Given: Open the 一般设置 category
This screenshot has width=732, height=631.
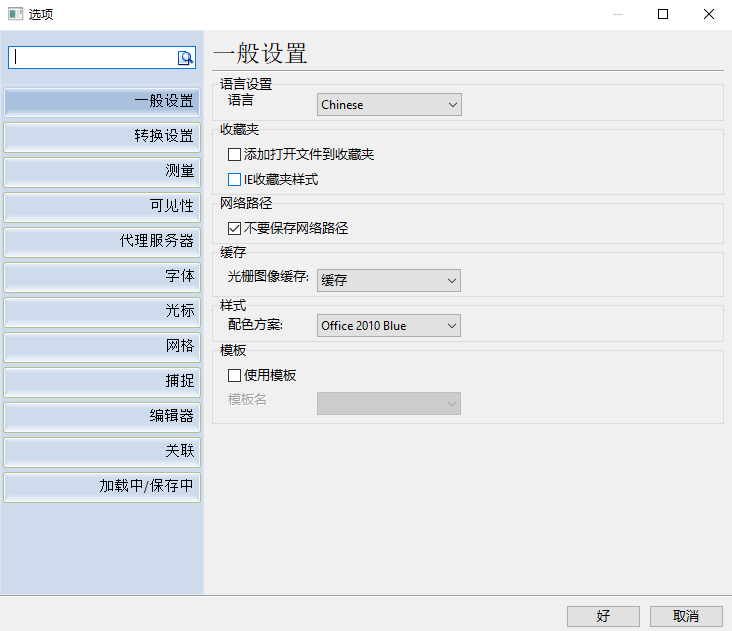Looking at the screenshot, I should [102, 101].
